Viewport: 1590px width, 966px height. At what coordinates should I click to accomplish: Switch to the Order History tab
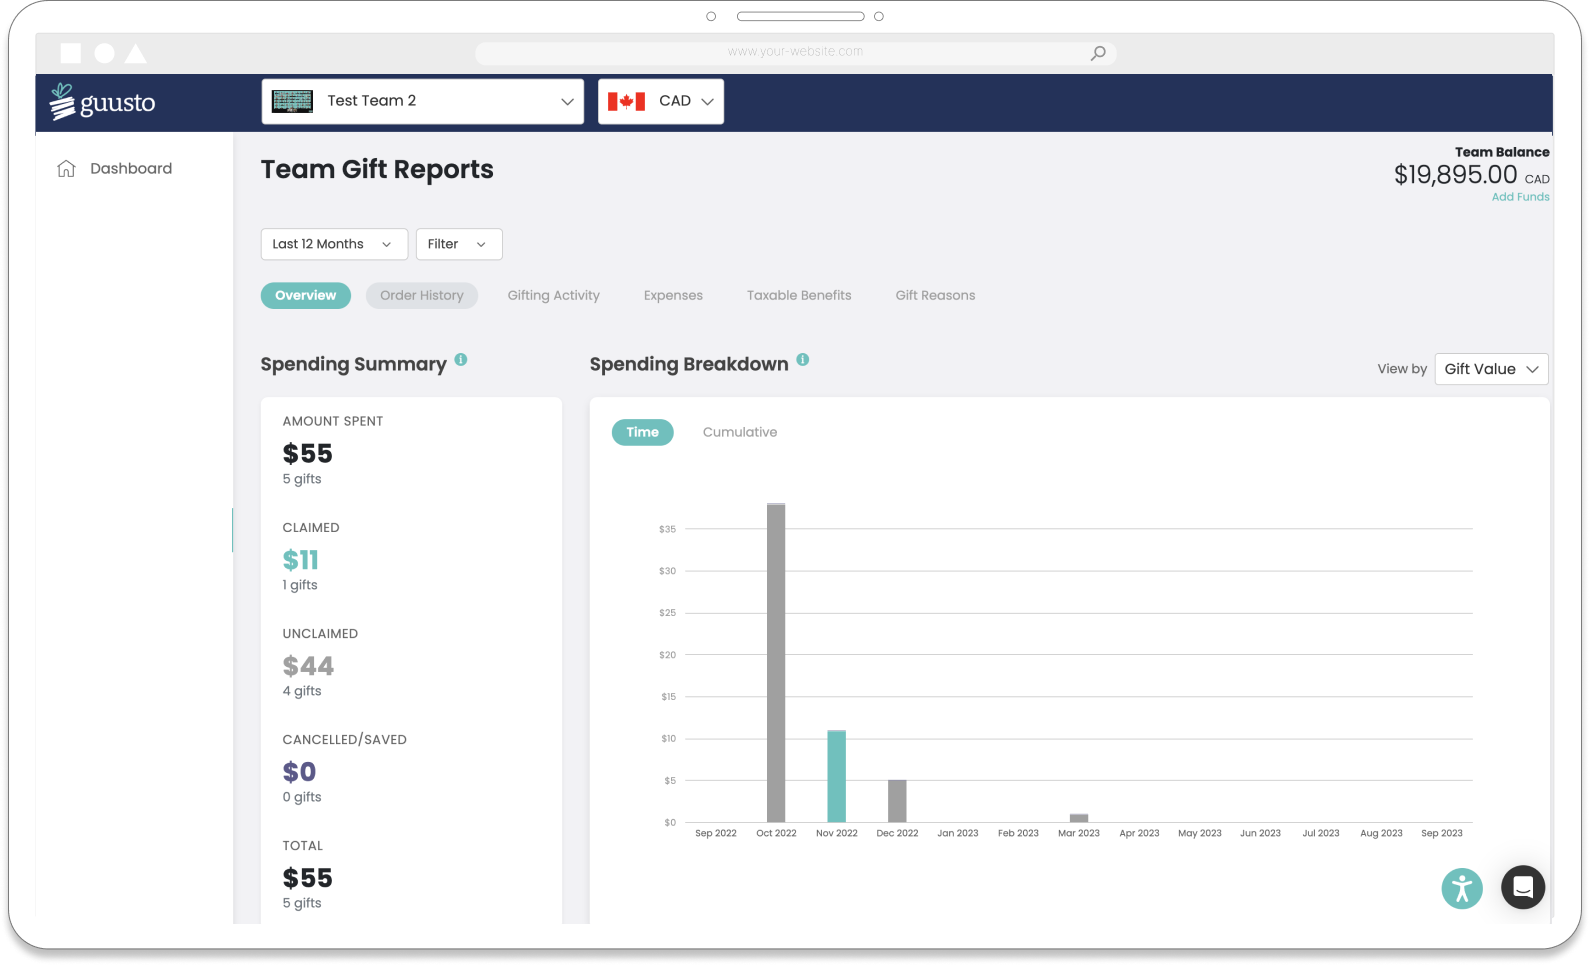(421, 295)
